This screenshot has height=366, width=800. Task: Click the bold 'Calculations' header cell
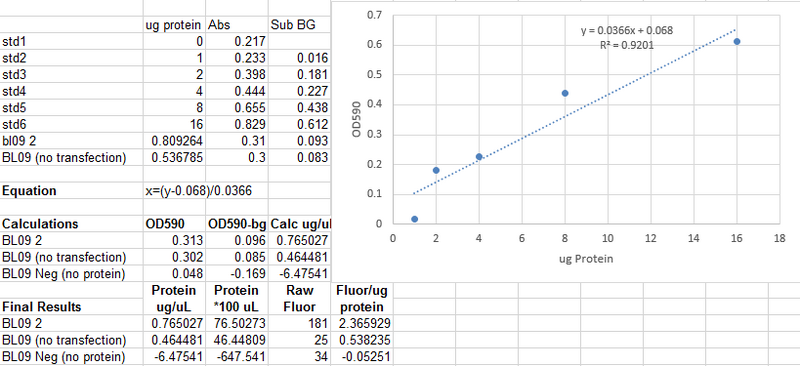tap(71, 224)
